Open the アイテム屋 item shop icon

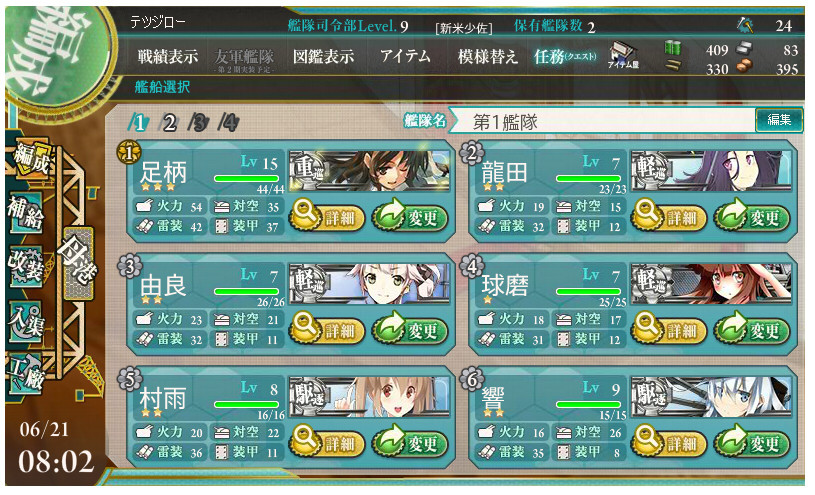coord(623,56)
